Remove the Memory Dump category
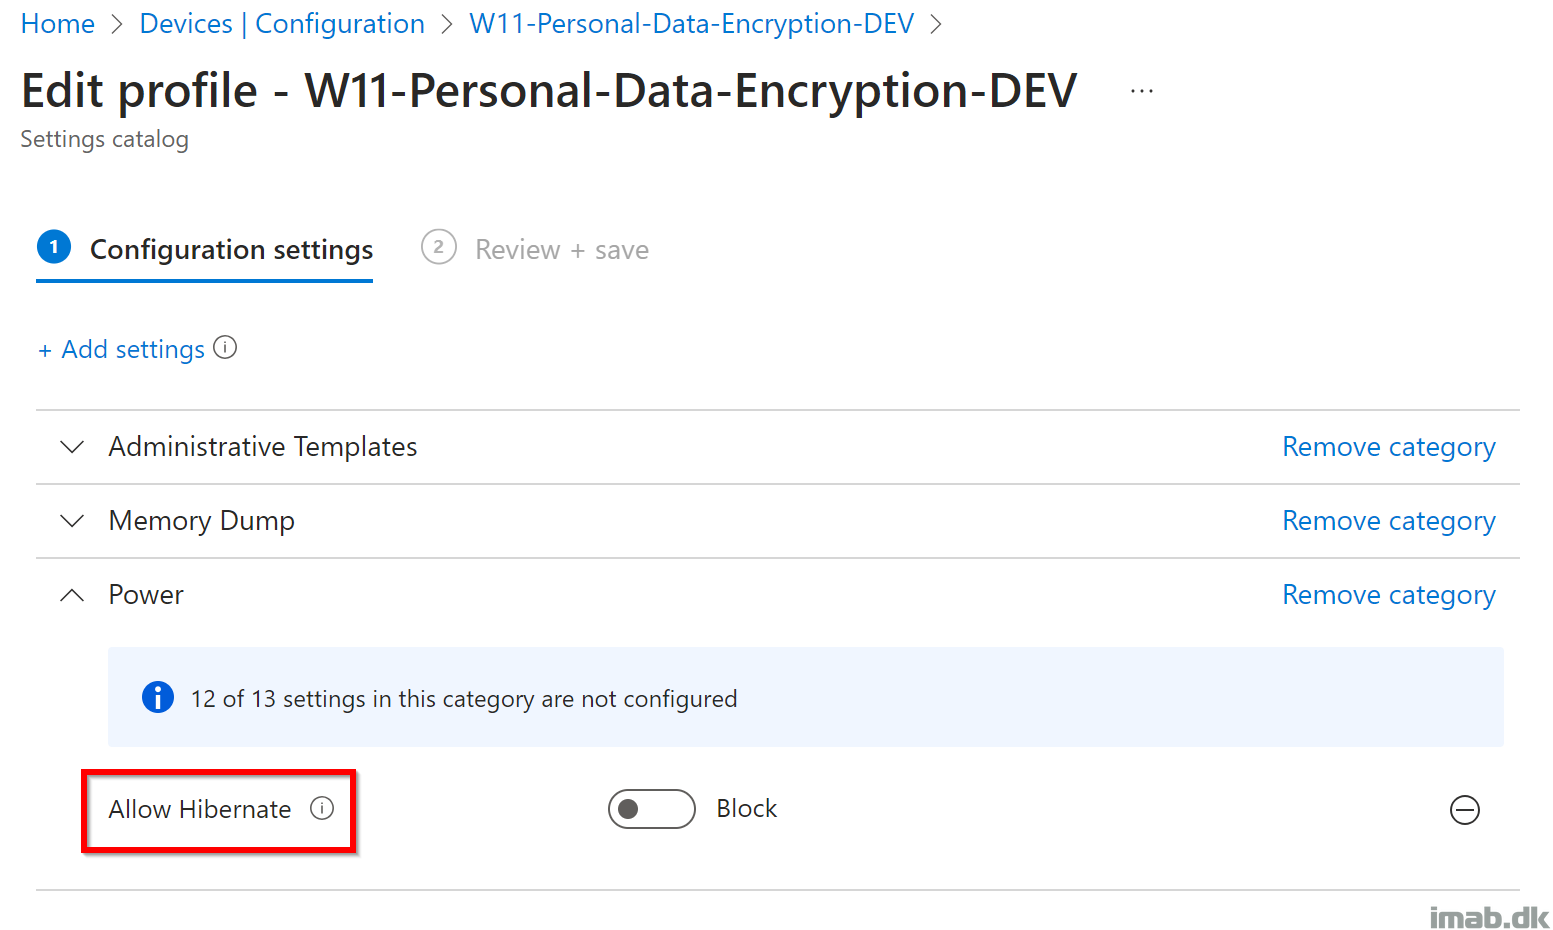Image resolution: width=1553 pixels, height=930 pixels. tap(1389, 521)
